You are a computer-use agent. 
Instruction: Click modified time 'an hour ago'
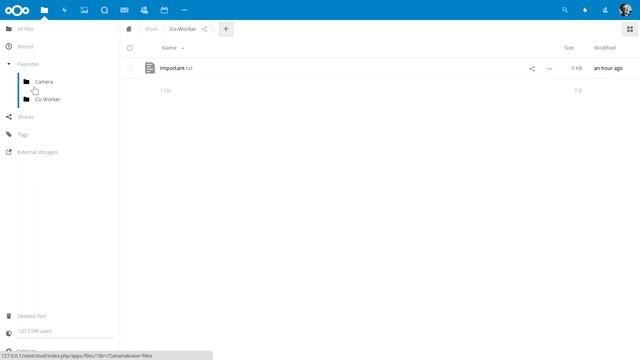[x=608, y=68]
